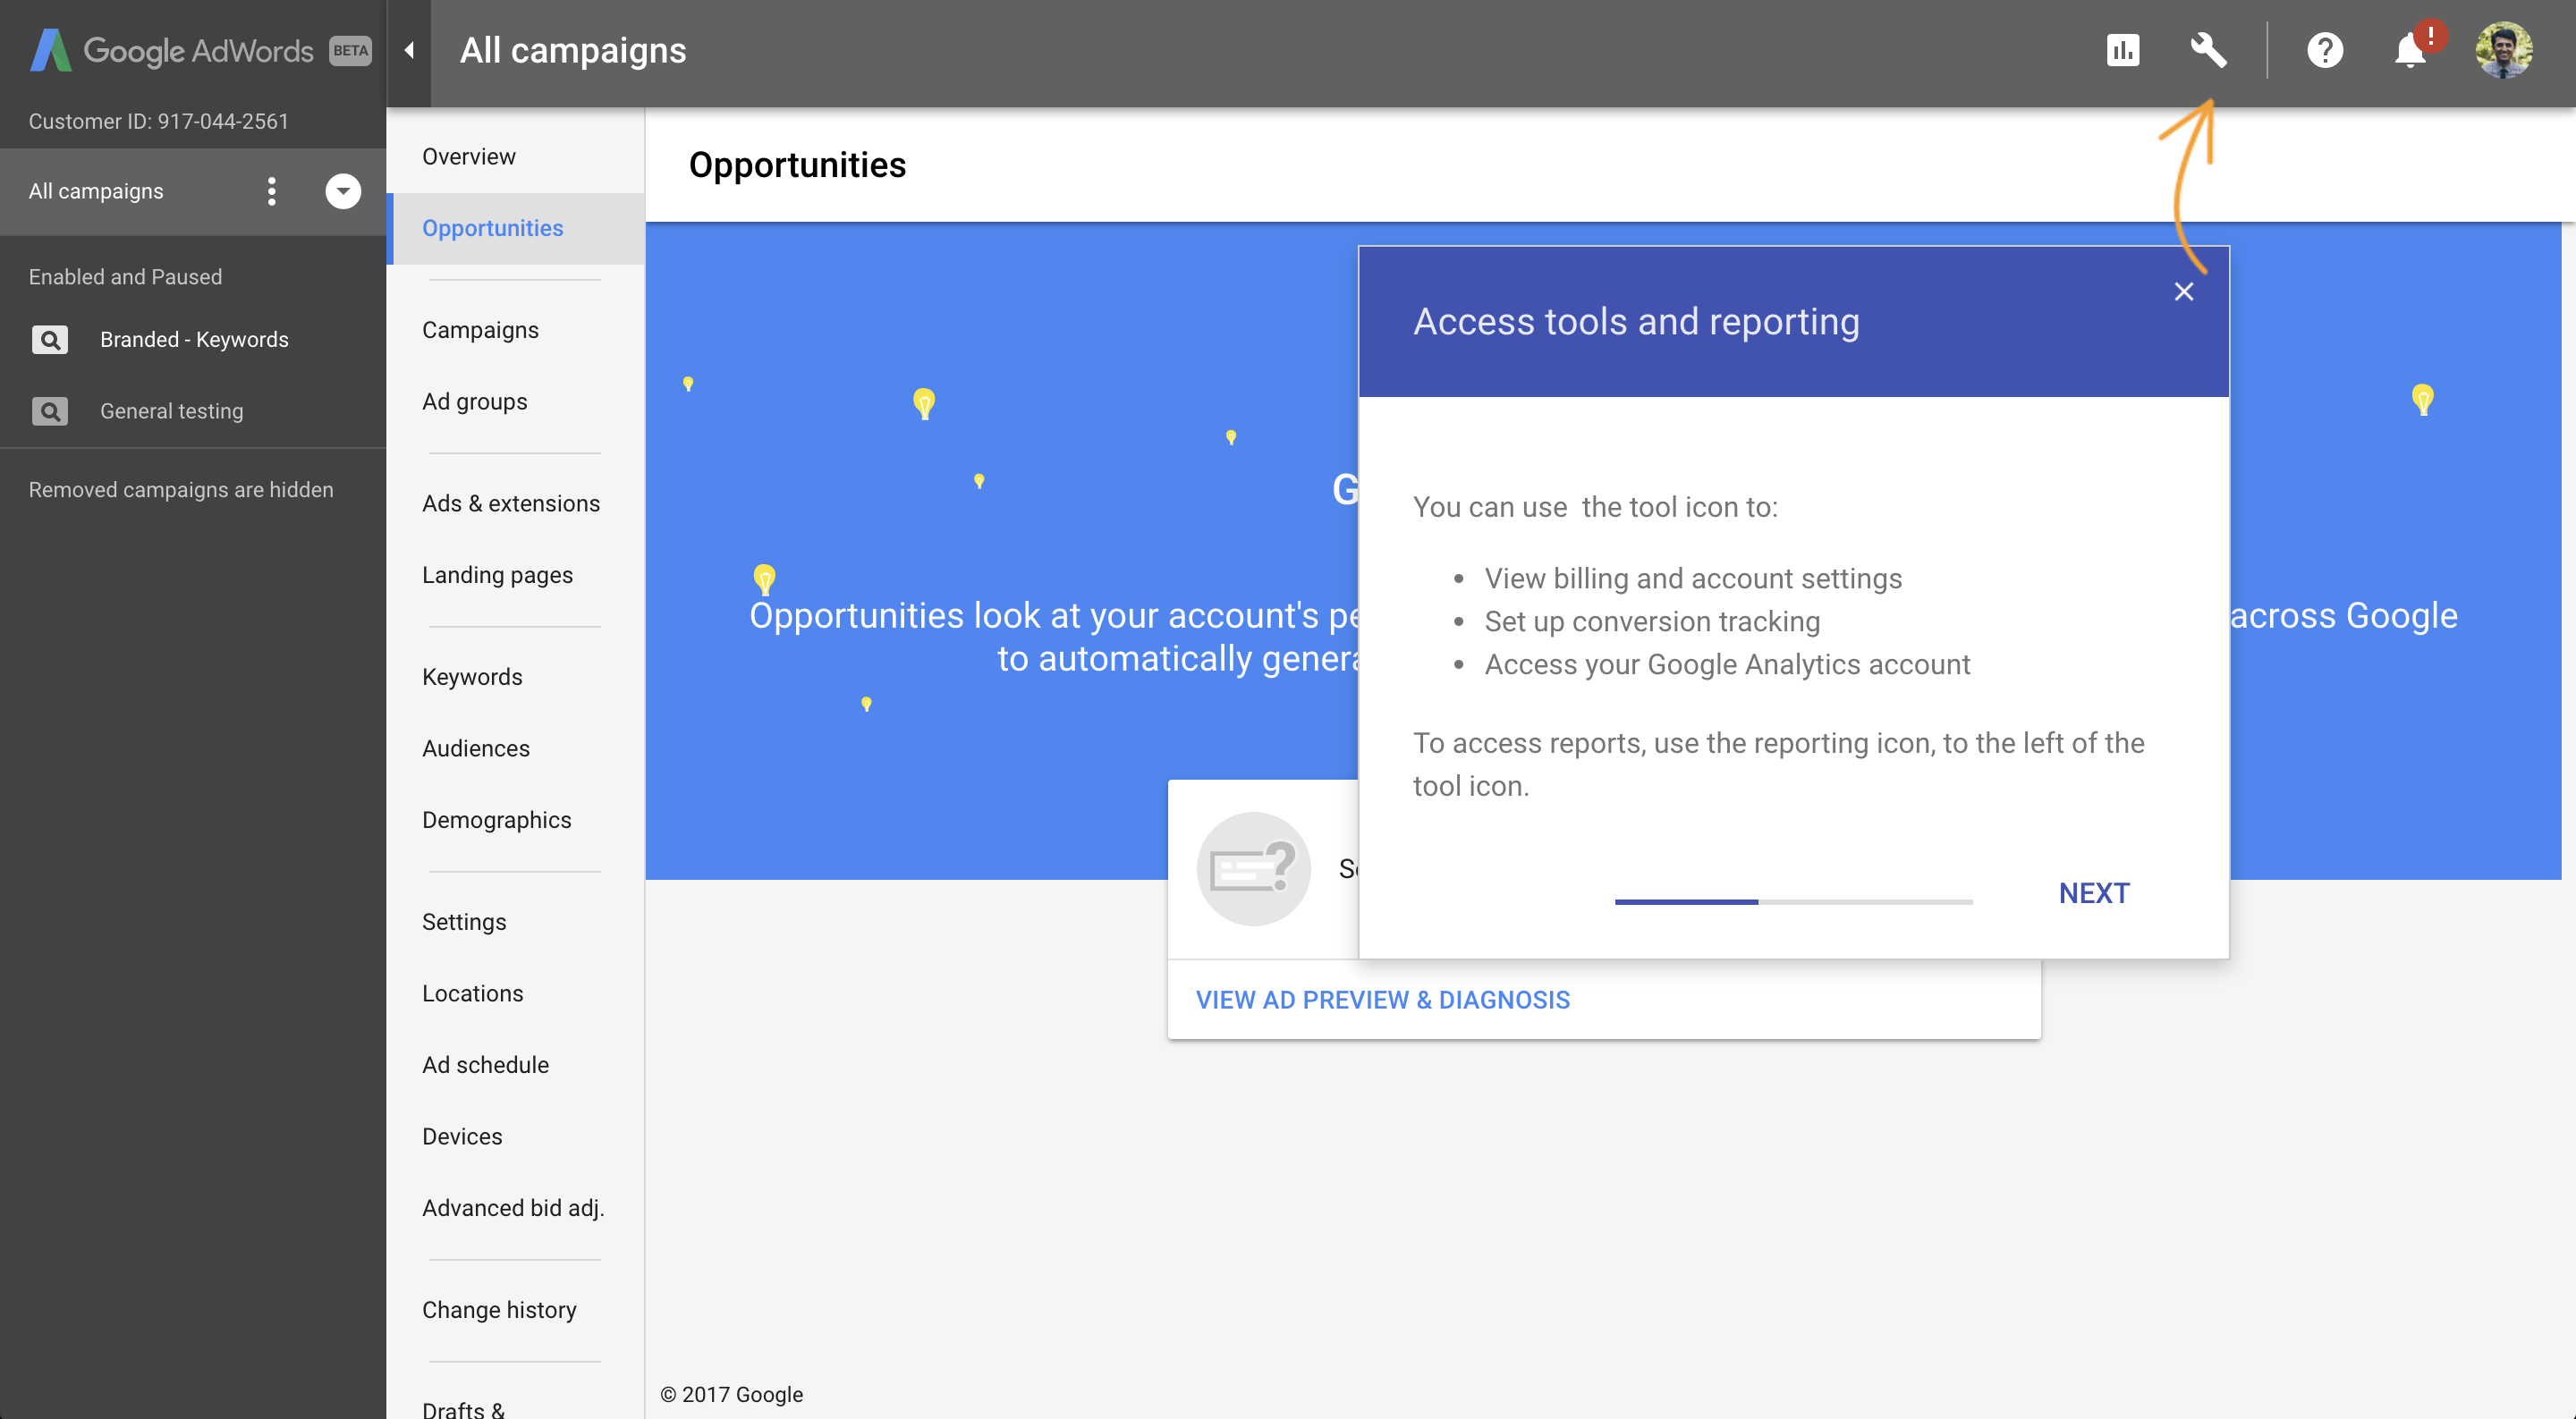Open the user profile avatar
The height and width of the screenshot is (1419, 2576).
click(x=2503, y=50)
